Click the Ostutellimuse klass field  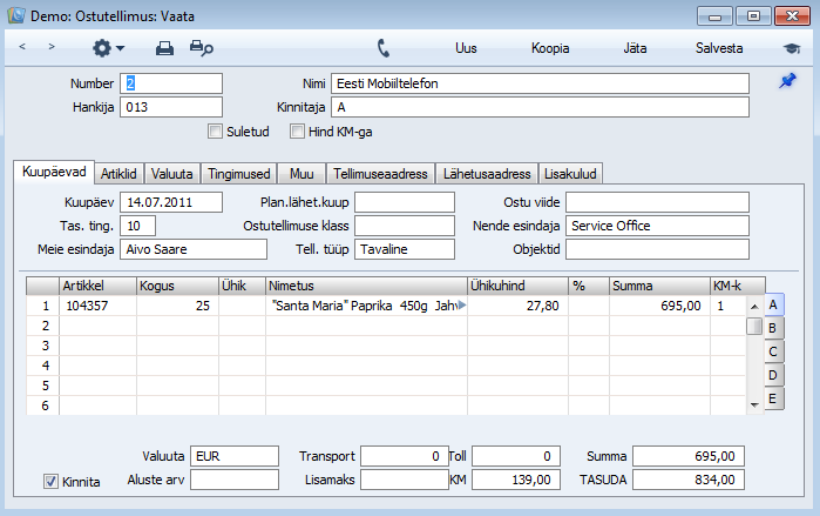pyautogui.click(x=404, y=226)
